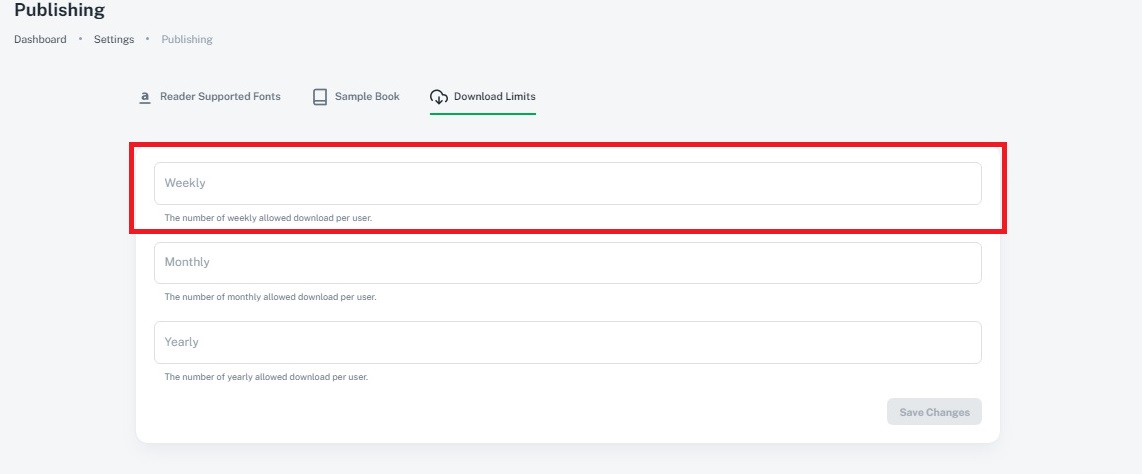Focus the Weekly download limit field

click(567, 183)
